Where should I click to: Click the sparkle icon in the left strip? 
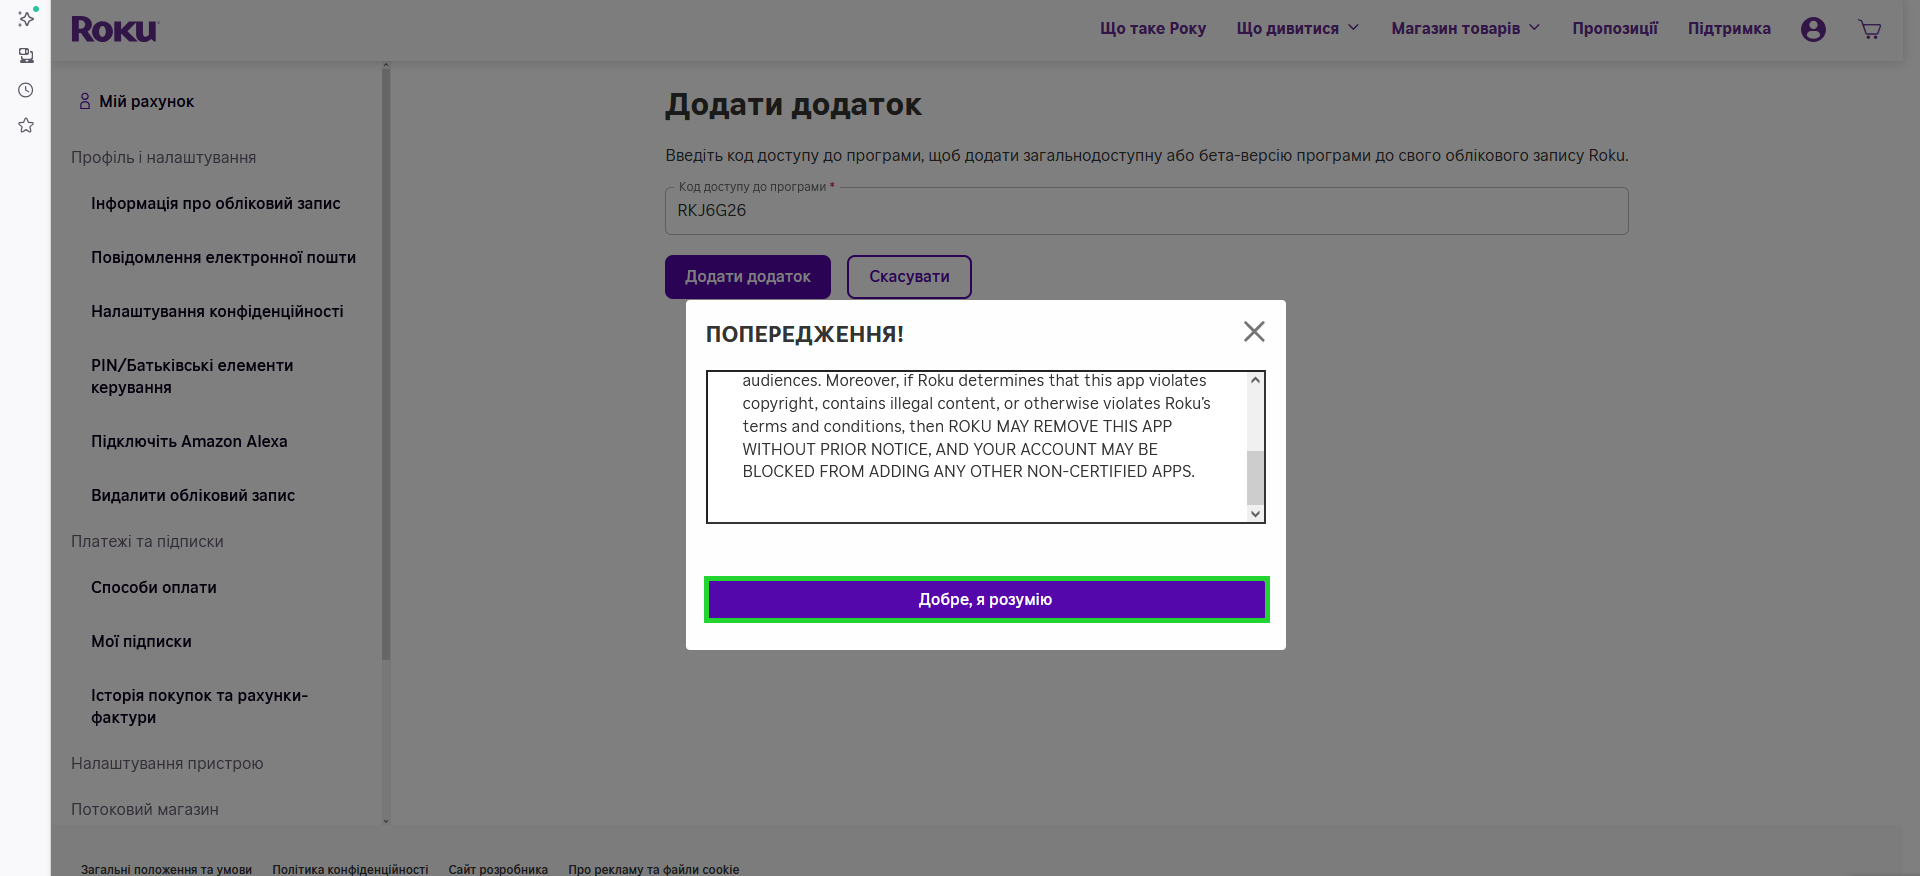(26, 18)
